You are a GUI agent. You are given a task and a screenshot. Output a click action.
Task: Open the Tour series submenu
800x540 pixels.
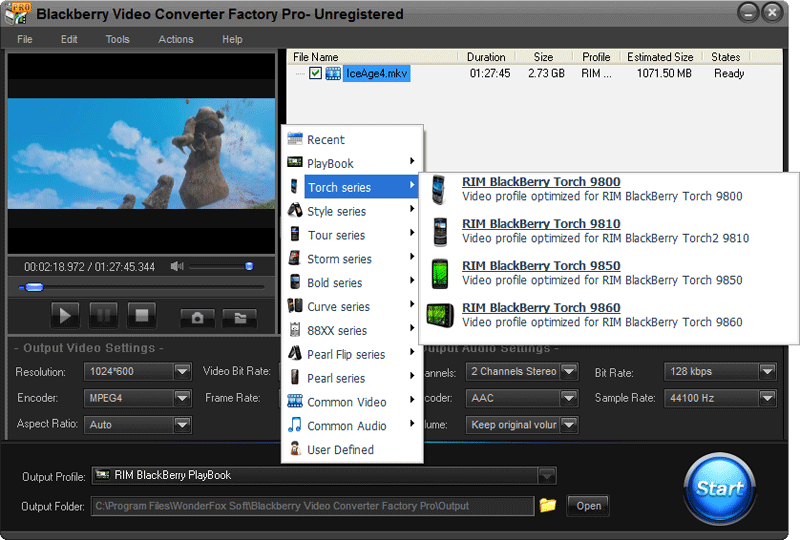[x=352, y=235]
